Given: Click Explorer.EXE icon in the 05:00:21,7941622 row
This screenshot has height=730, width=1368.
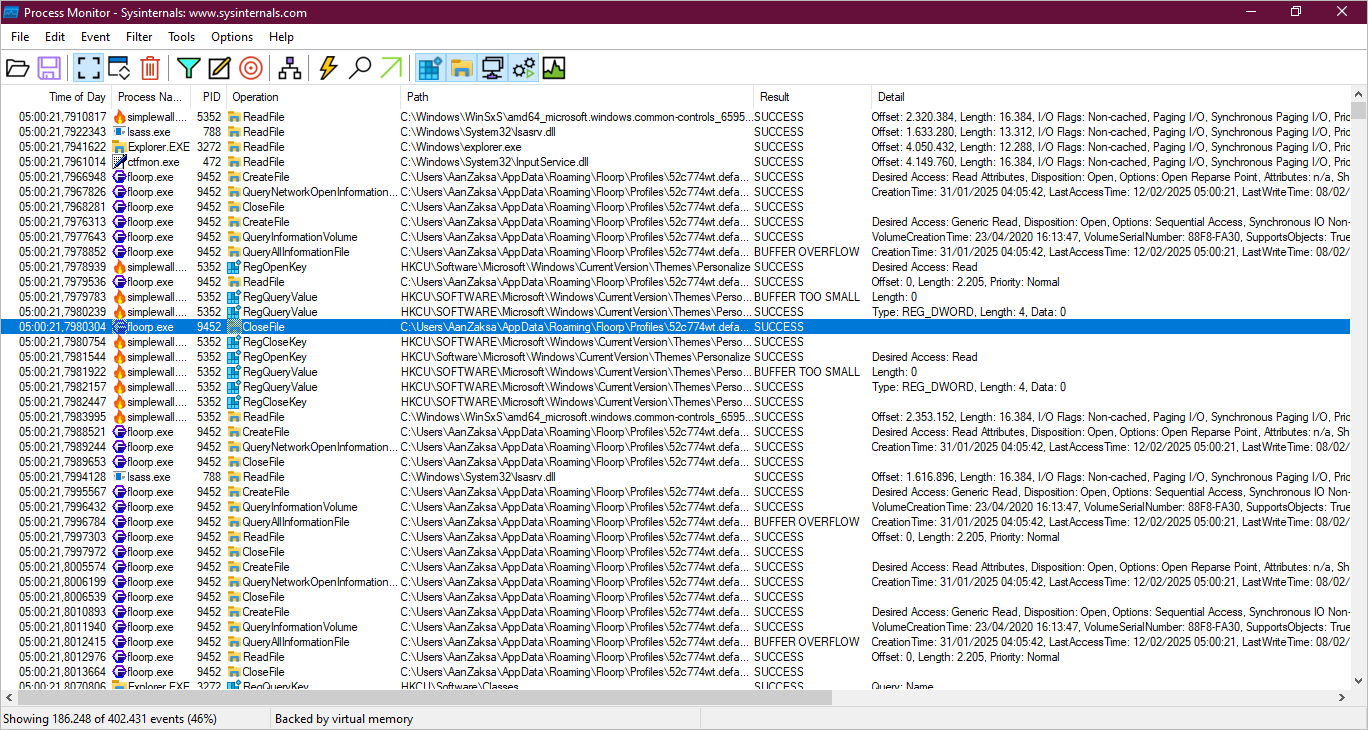Looking at the screenshot, I should point(119,147).
